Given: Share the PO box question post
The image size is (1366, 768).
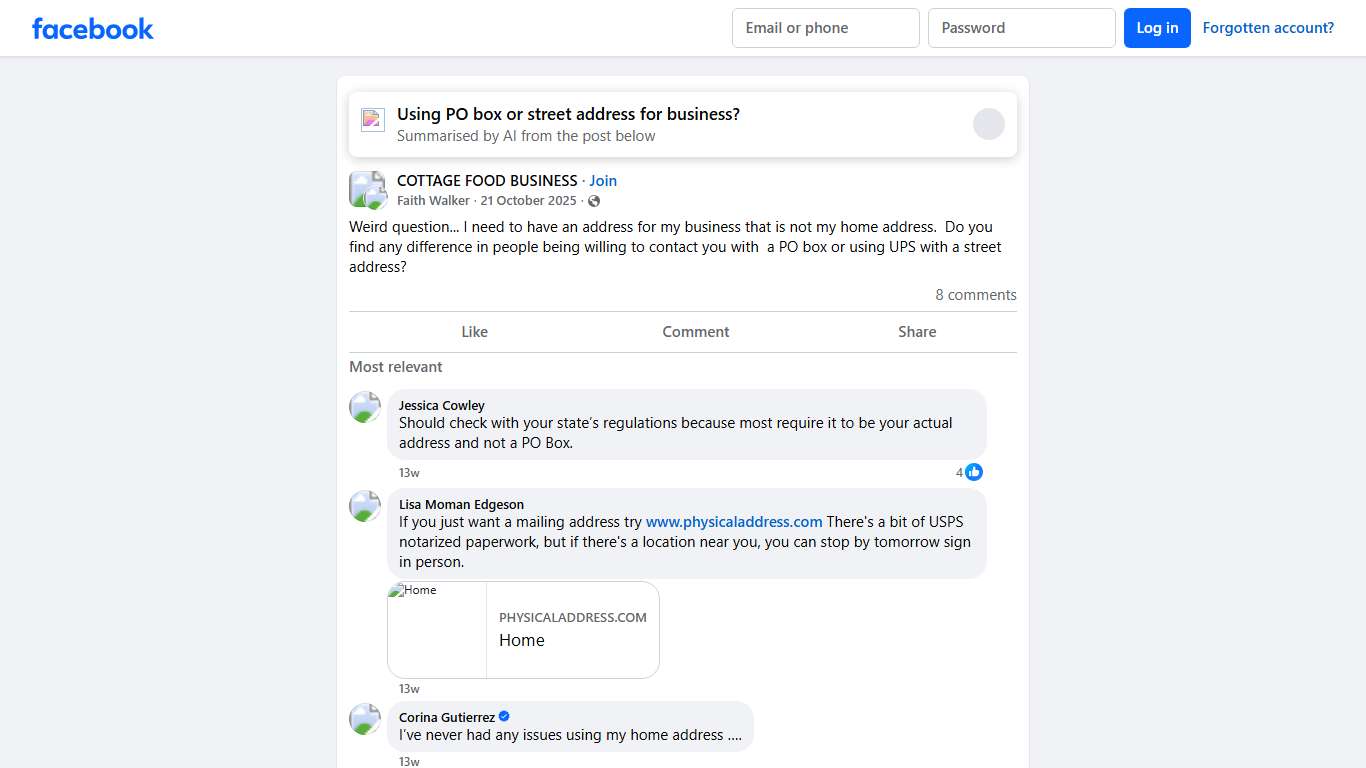Looking at the screenshot, I should [916, 332].
